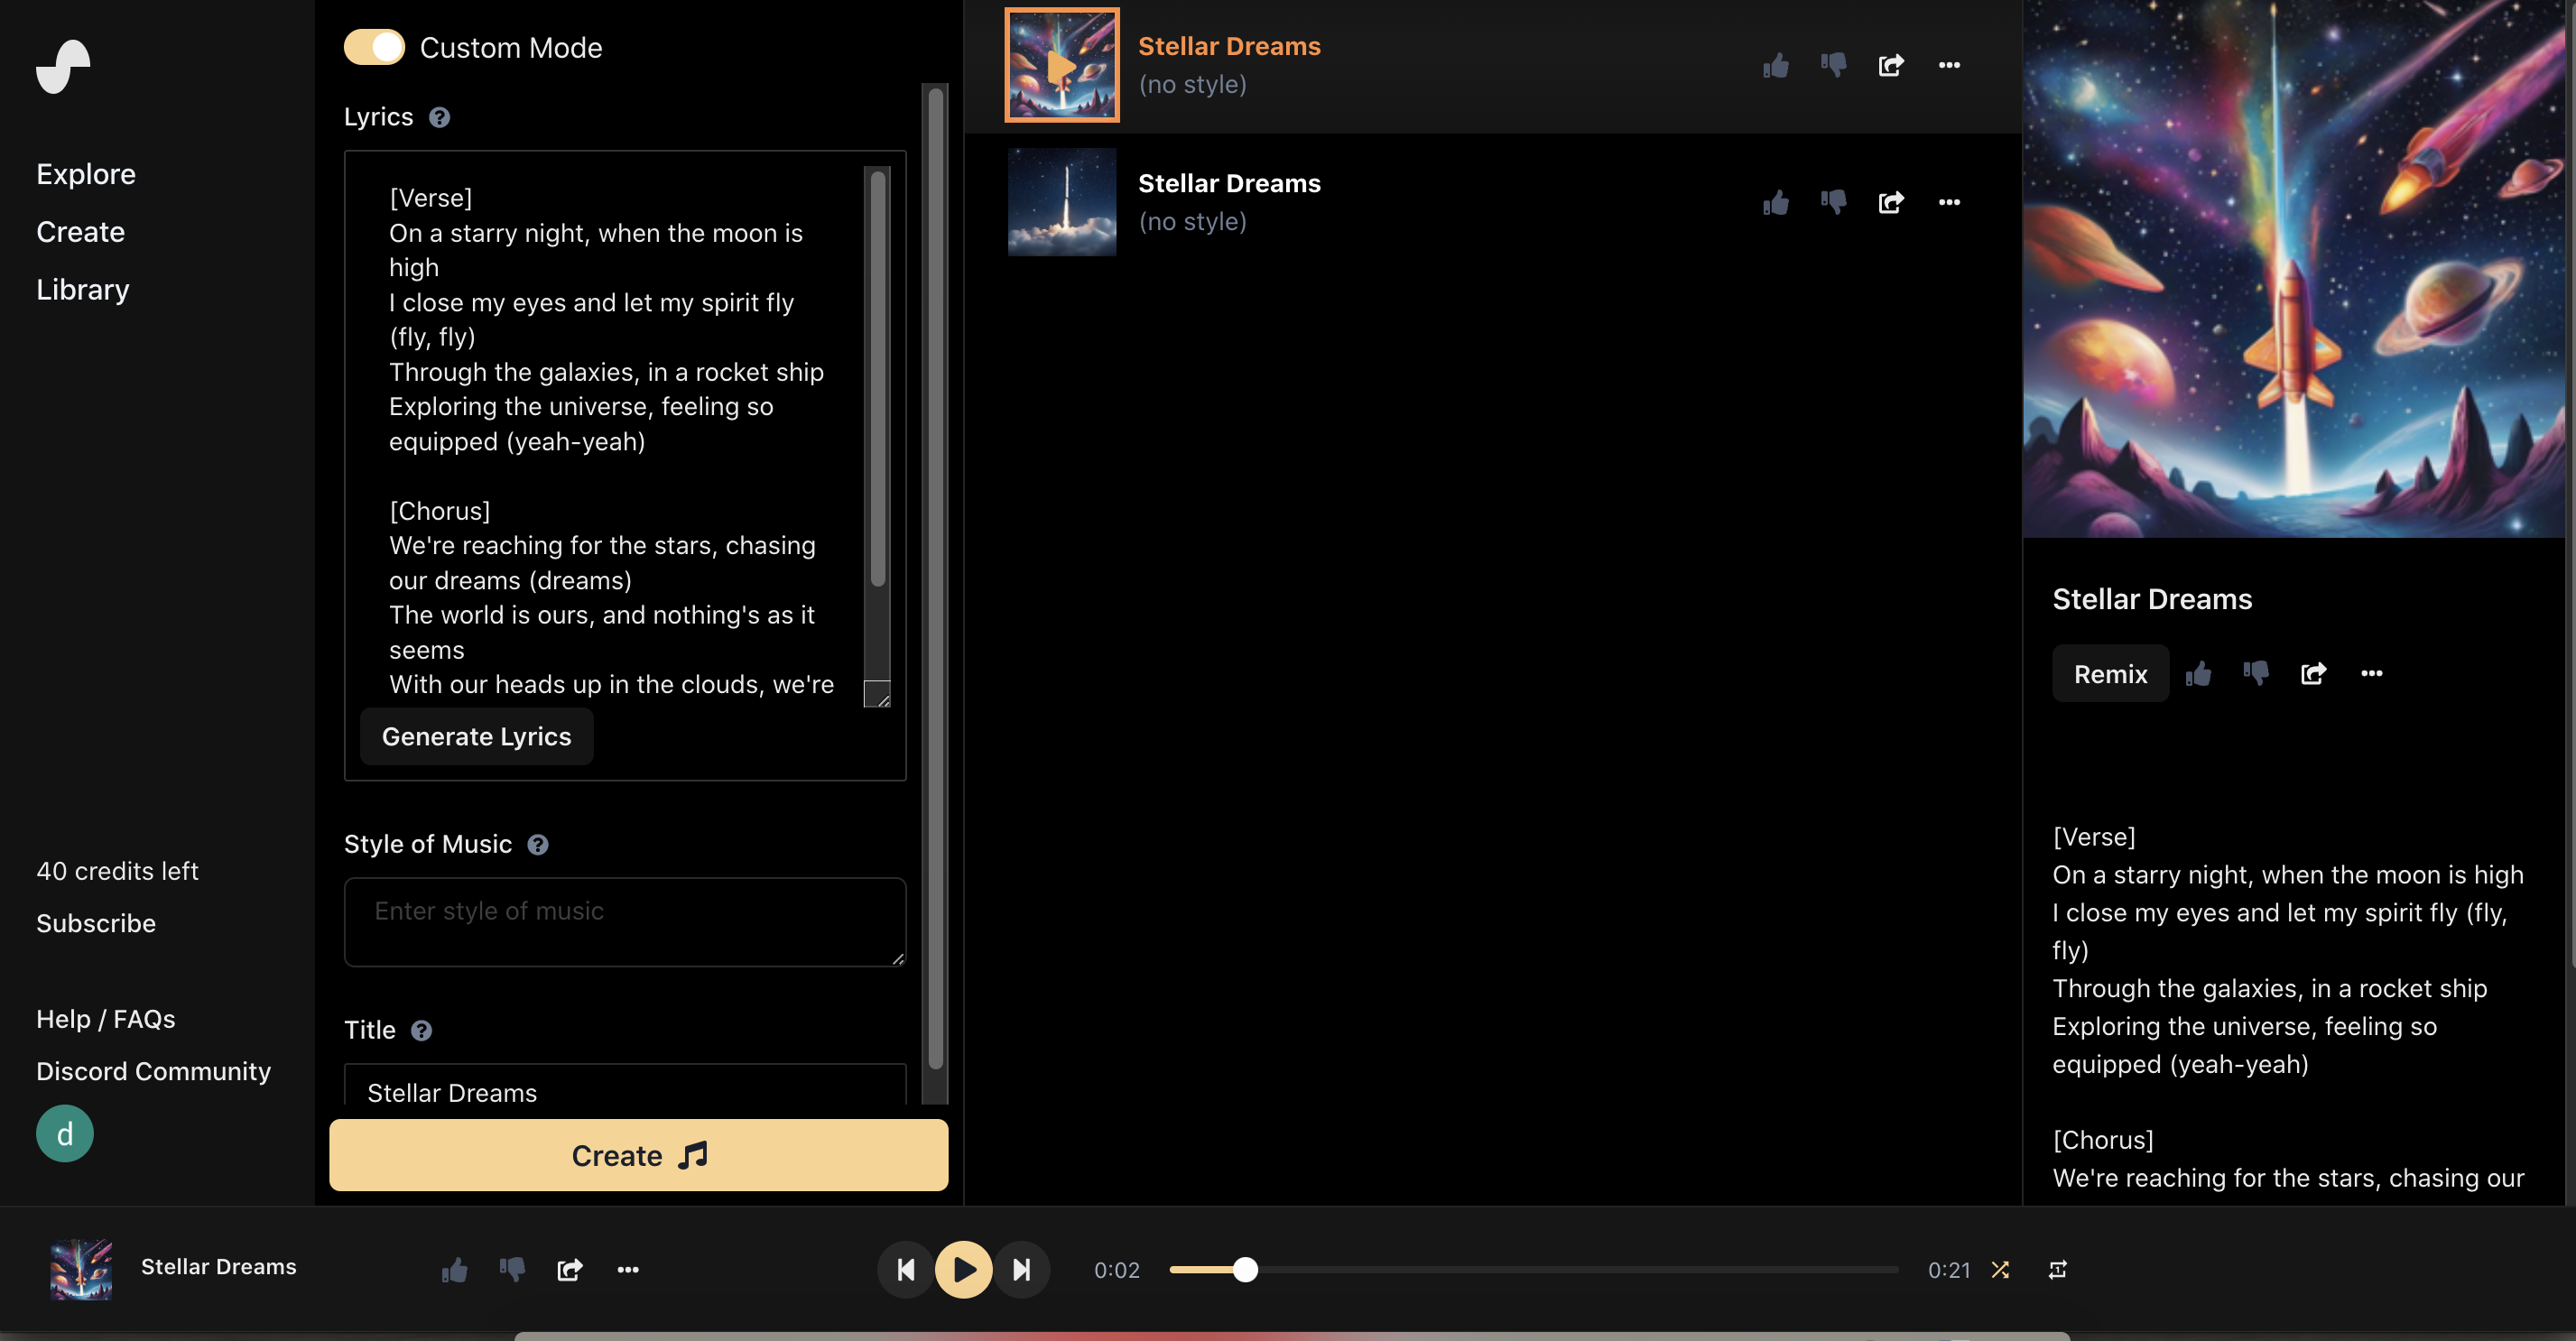2576x1341 pixels.
Task: Open the Lyrics help question mark
Action: point(439,117)
